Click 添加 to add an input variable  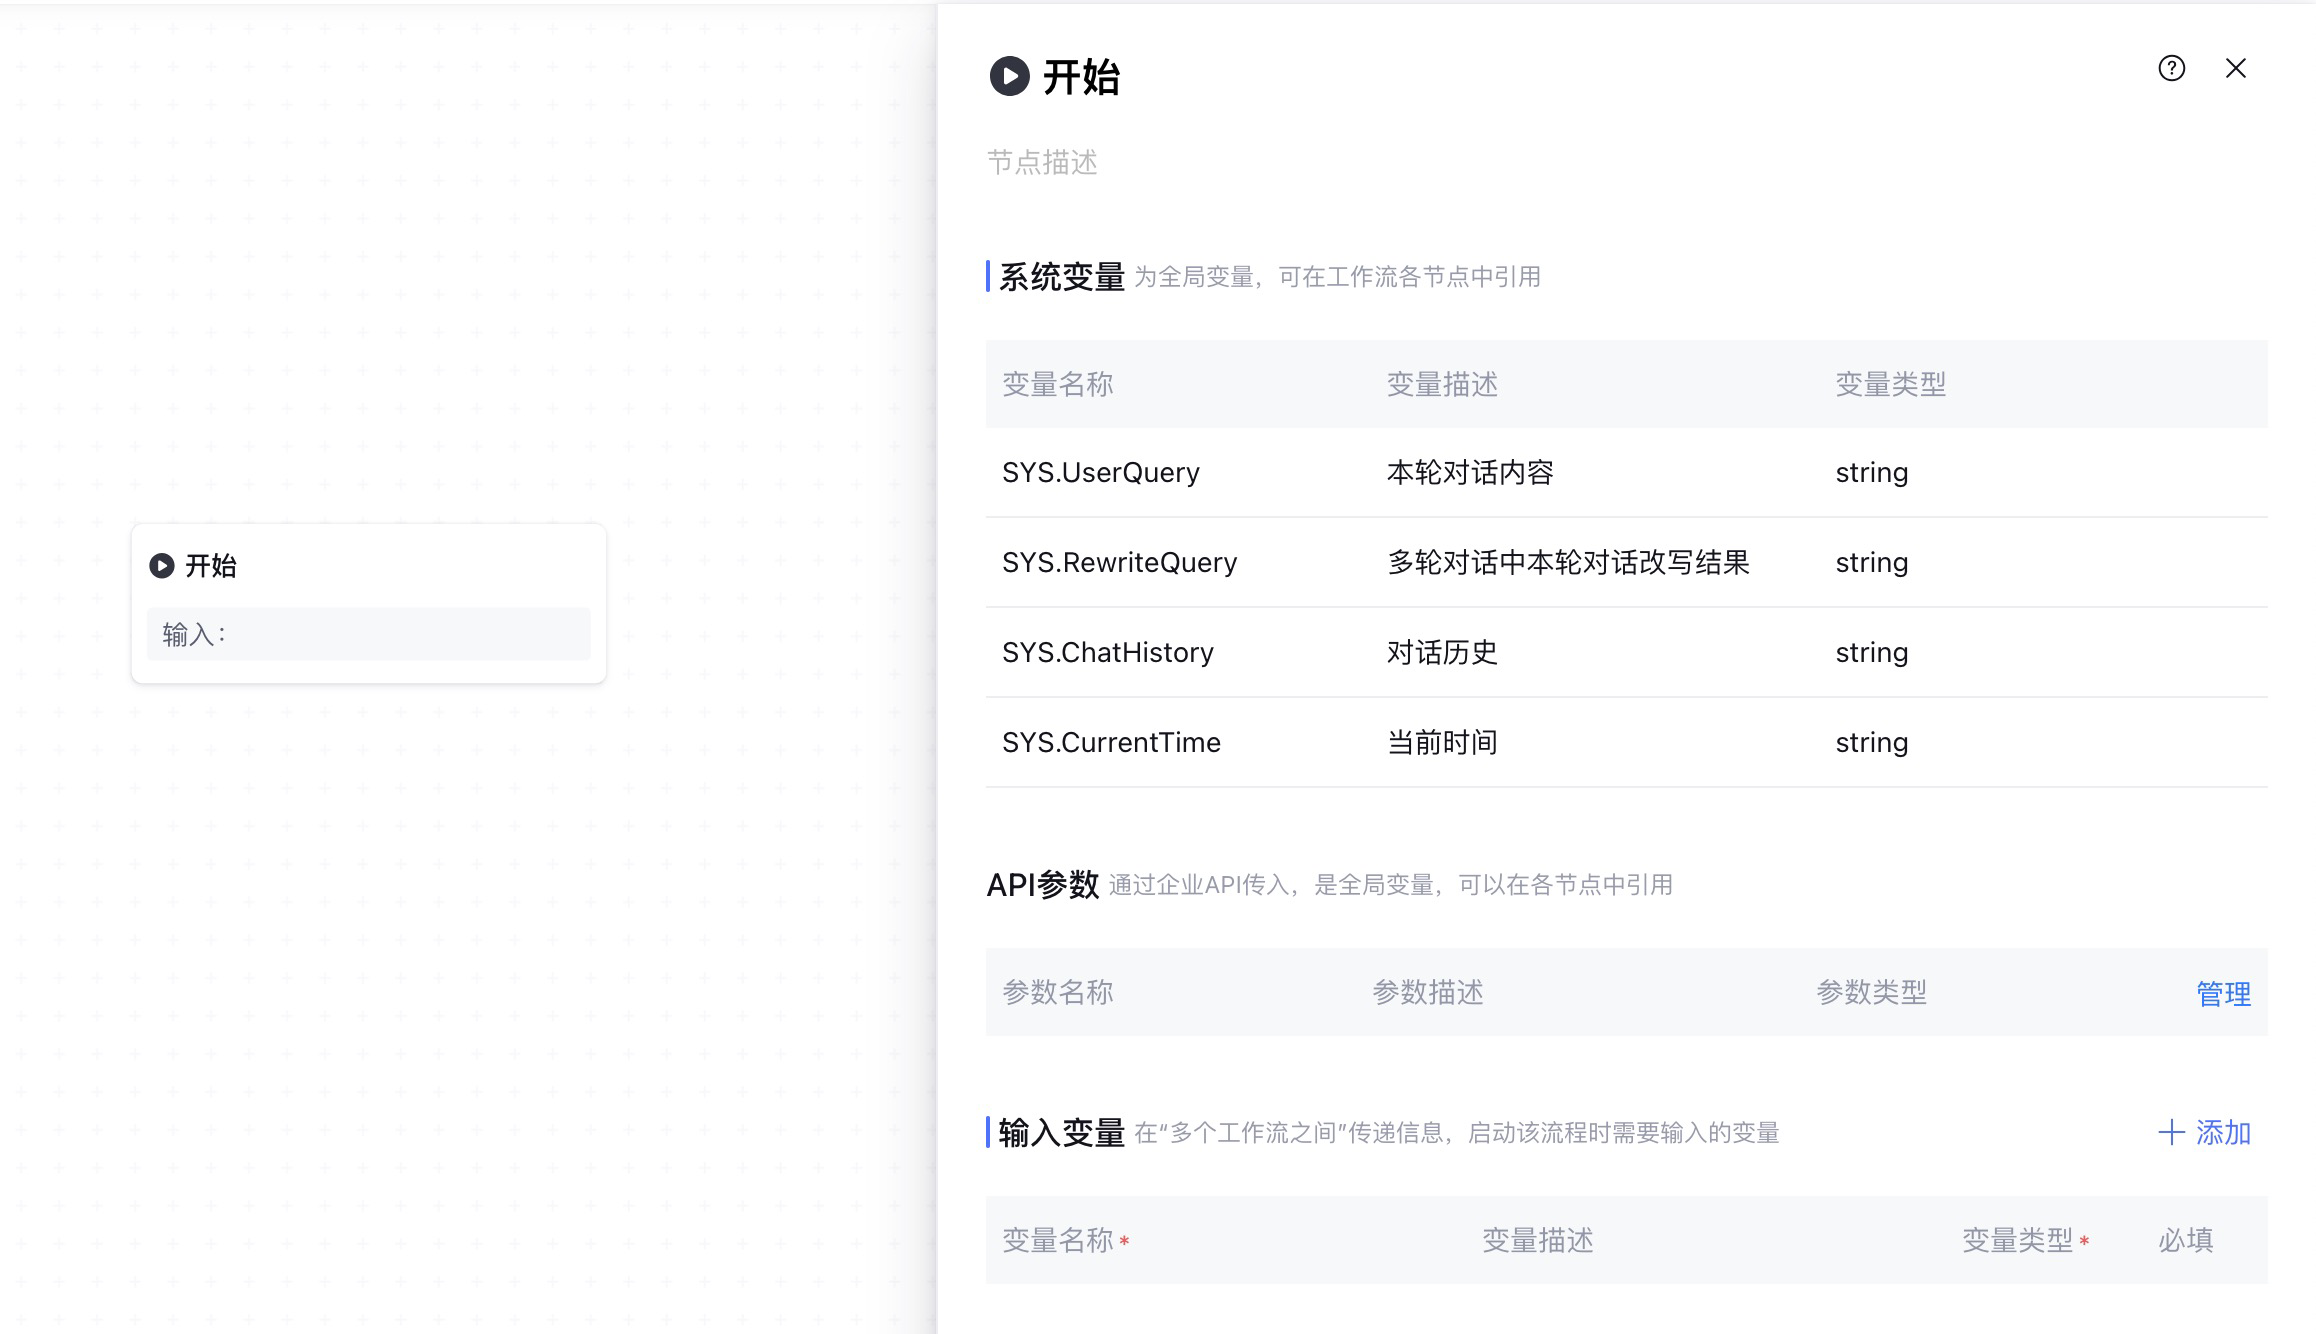point(2222,1133)
